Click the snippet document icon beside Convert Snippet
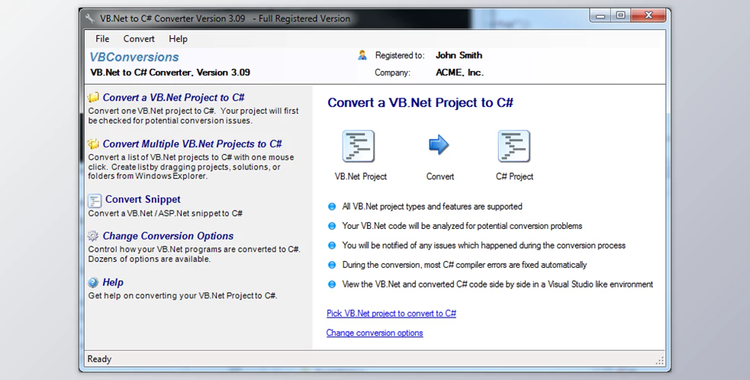Viewport: 750px width, 380px height. (x=95, y=200)
